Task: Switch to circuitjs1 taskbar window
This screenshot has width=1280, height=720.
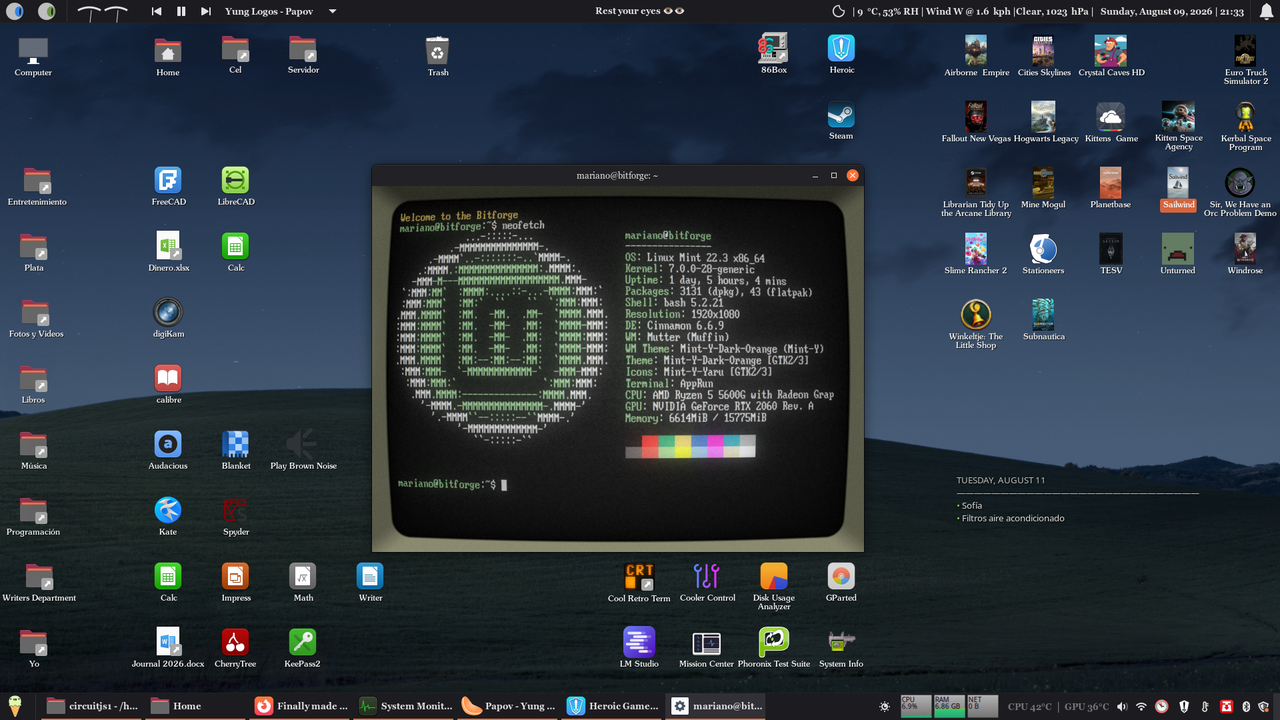Action: tap(91, 706)
